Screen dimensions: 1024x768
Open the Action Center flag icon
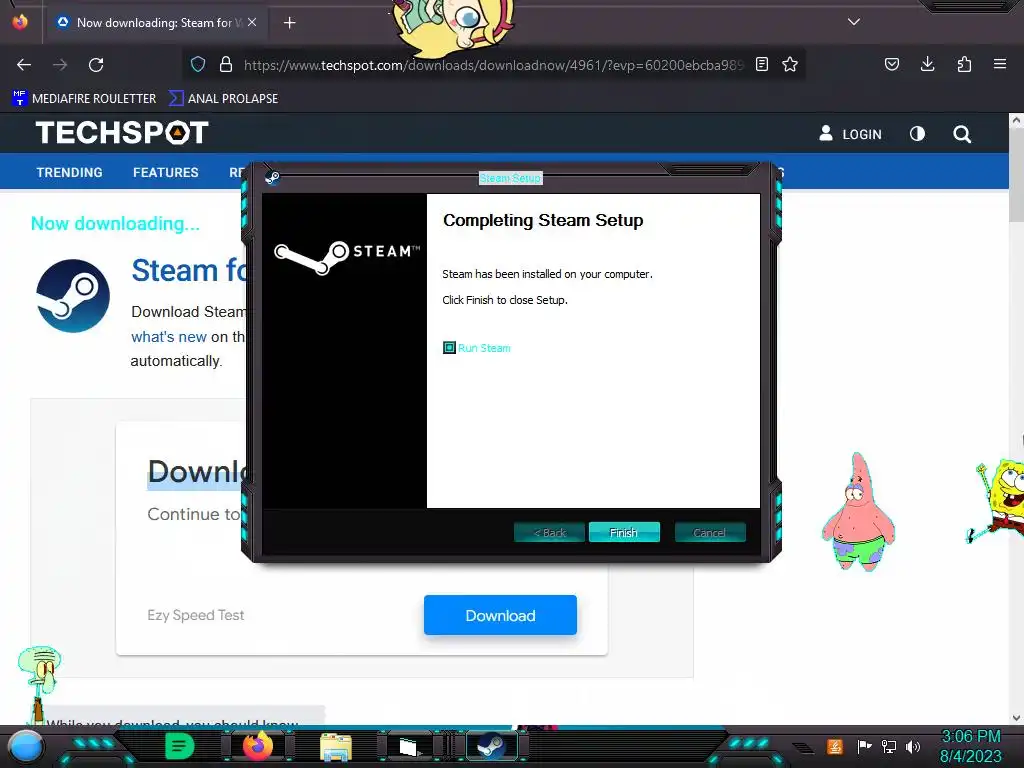pos(864,746)
